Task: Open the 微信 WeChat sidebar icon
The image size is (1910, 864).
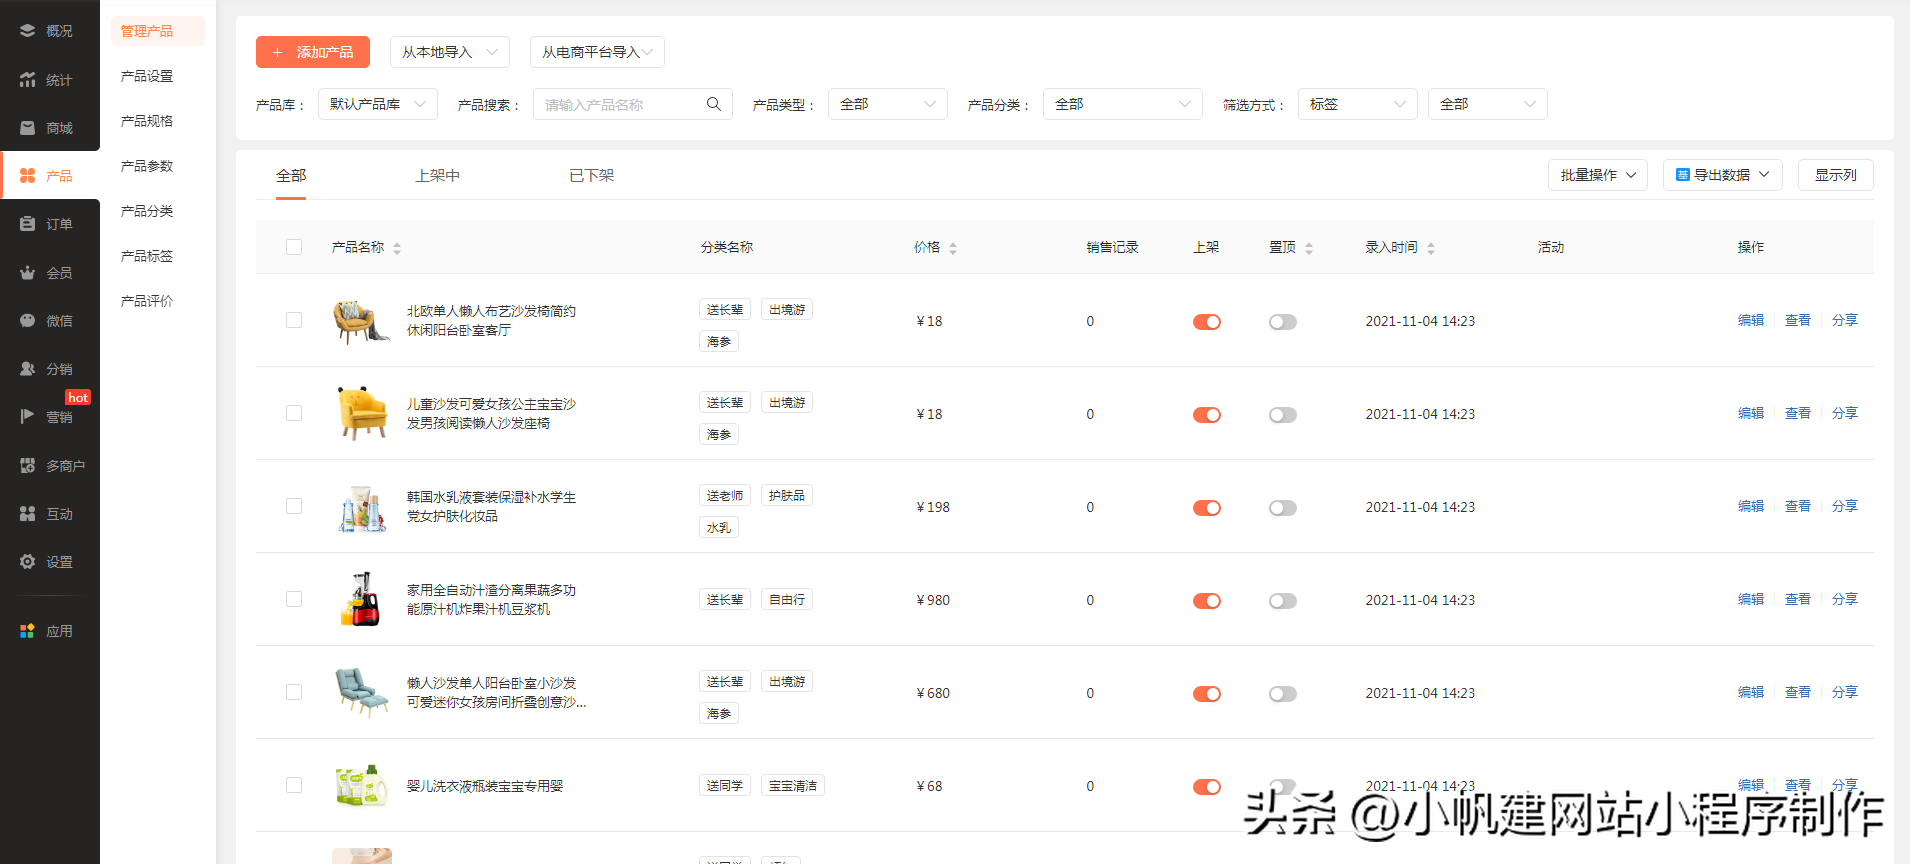Action: [28, 321]
